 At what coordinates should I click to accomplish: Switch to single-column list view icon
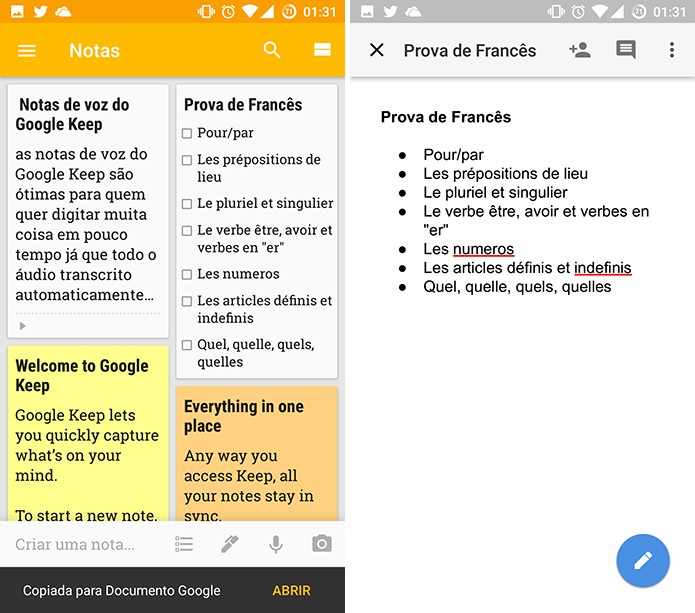322,50
